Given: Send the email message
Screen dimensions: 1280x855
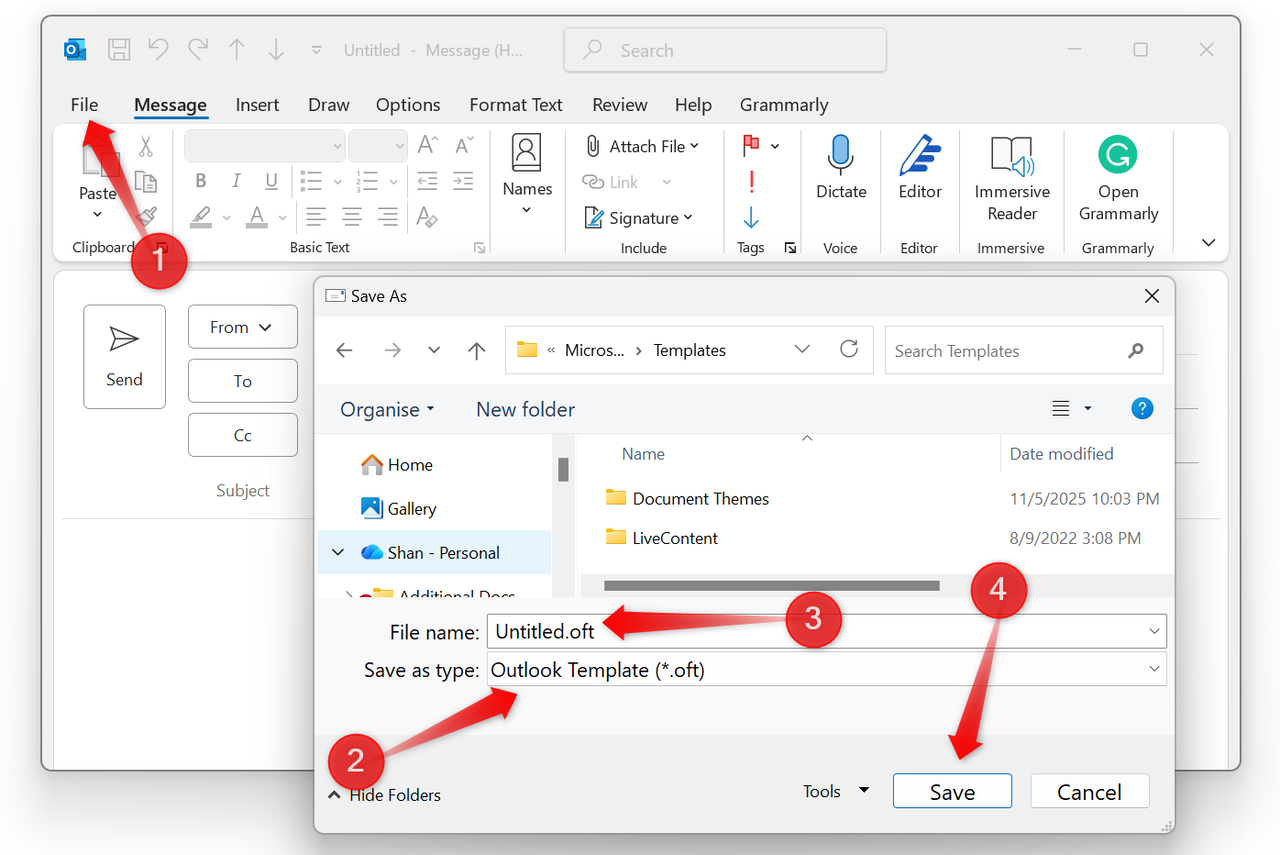Looking at the screenshot, I should 124,356.
